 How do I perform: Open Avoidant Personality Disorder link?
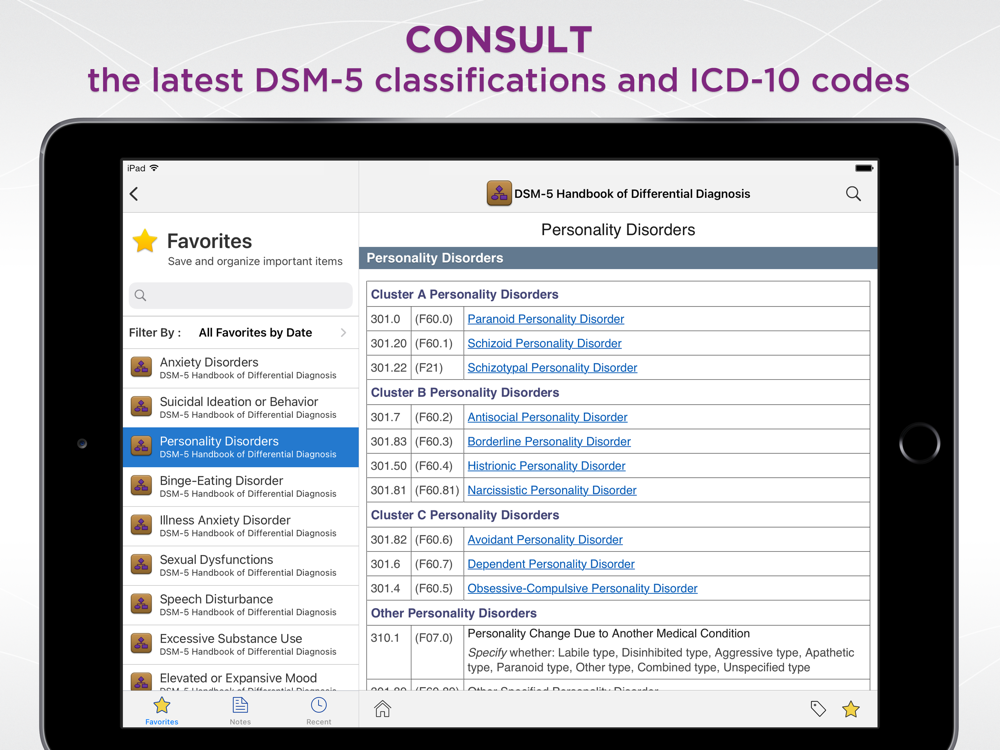pyautogui.click(x=545, y=540)
